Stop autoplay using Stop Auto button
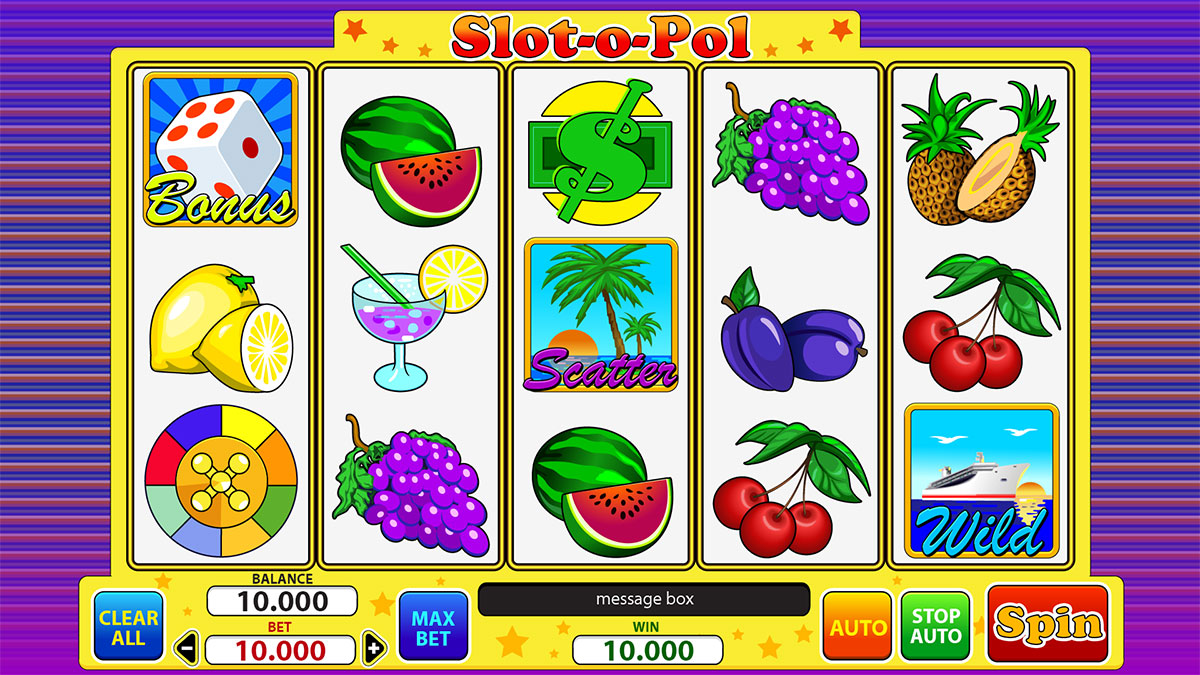Image resolution: width=1200 pixels, height=675 pixels. click(x=935, y=626)
